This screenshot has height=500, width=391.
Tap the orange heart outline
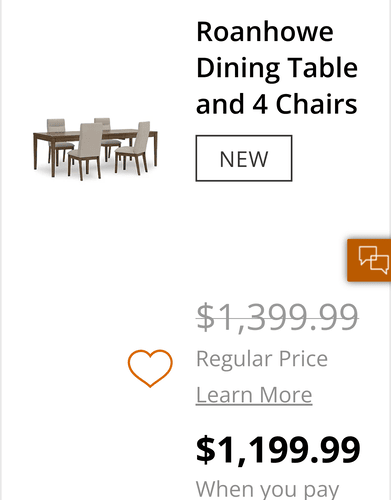click(150, 368)
